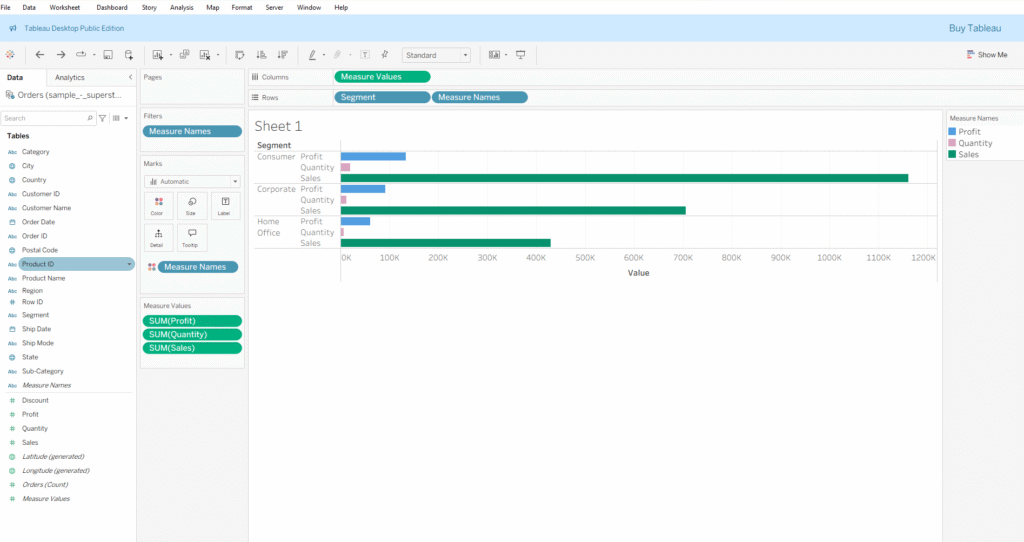The width and height of the screenshot is (1024, 542).
Task: Select the SUM(Quantity) pill in Measure Values
Action: point(191,335)
